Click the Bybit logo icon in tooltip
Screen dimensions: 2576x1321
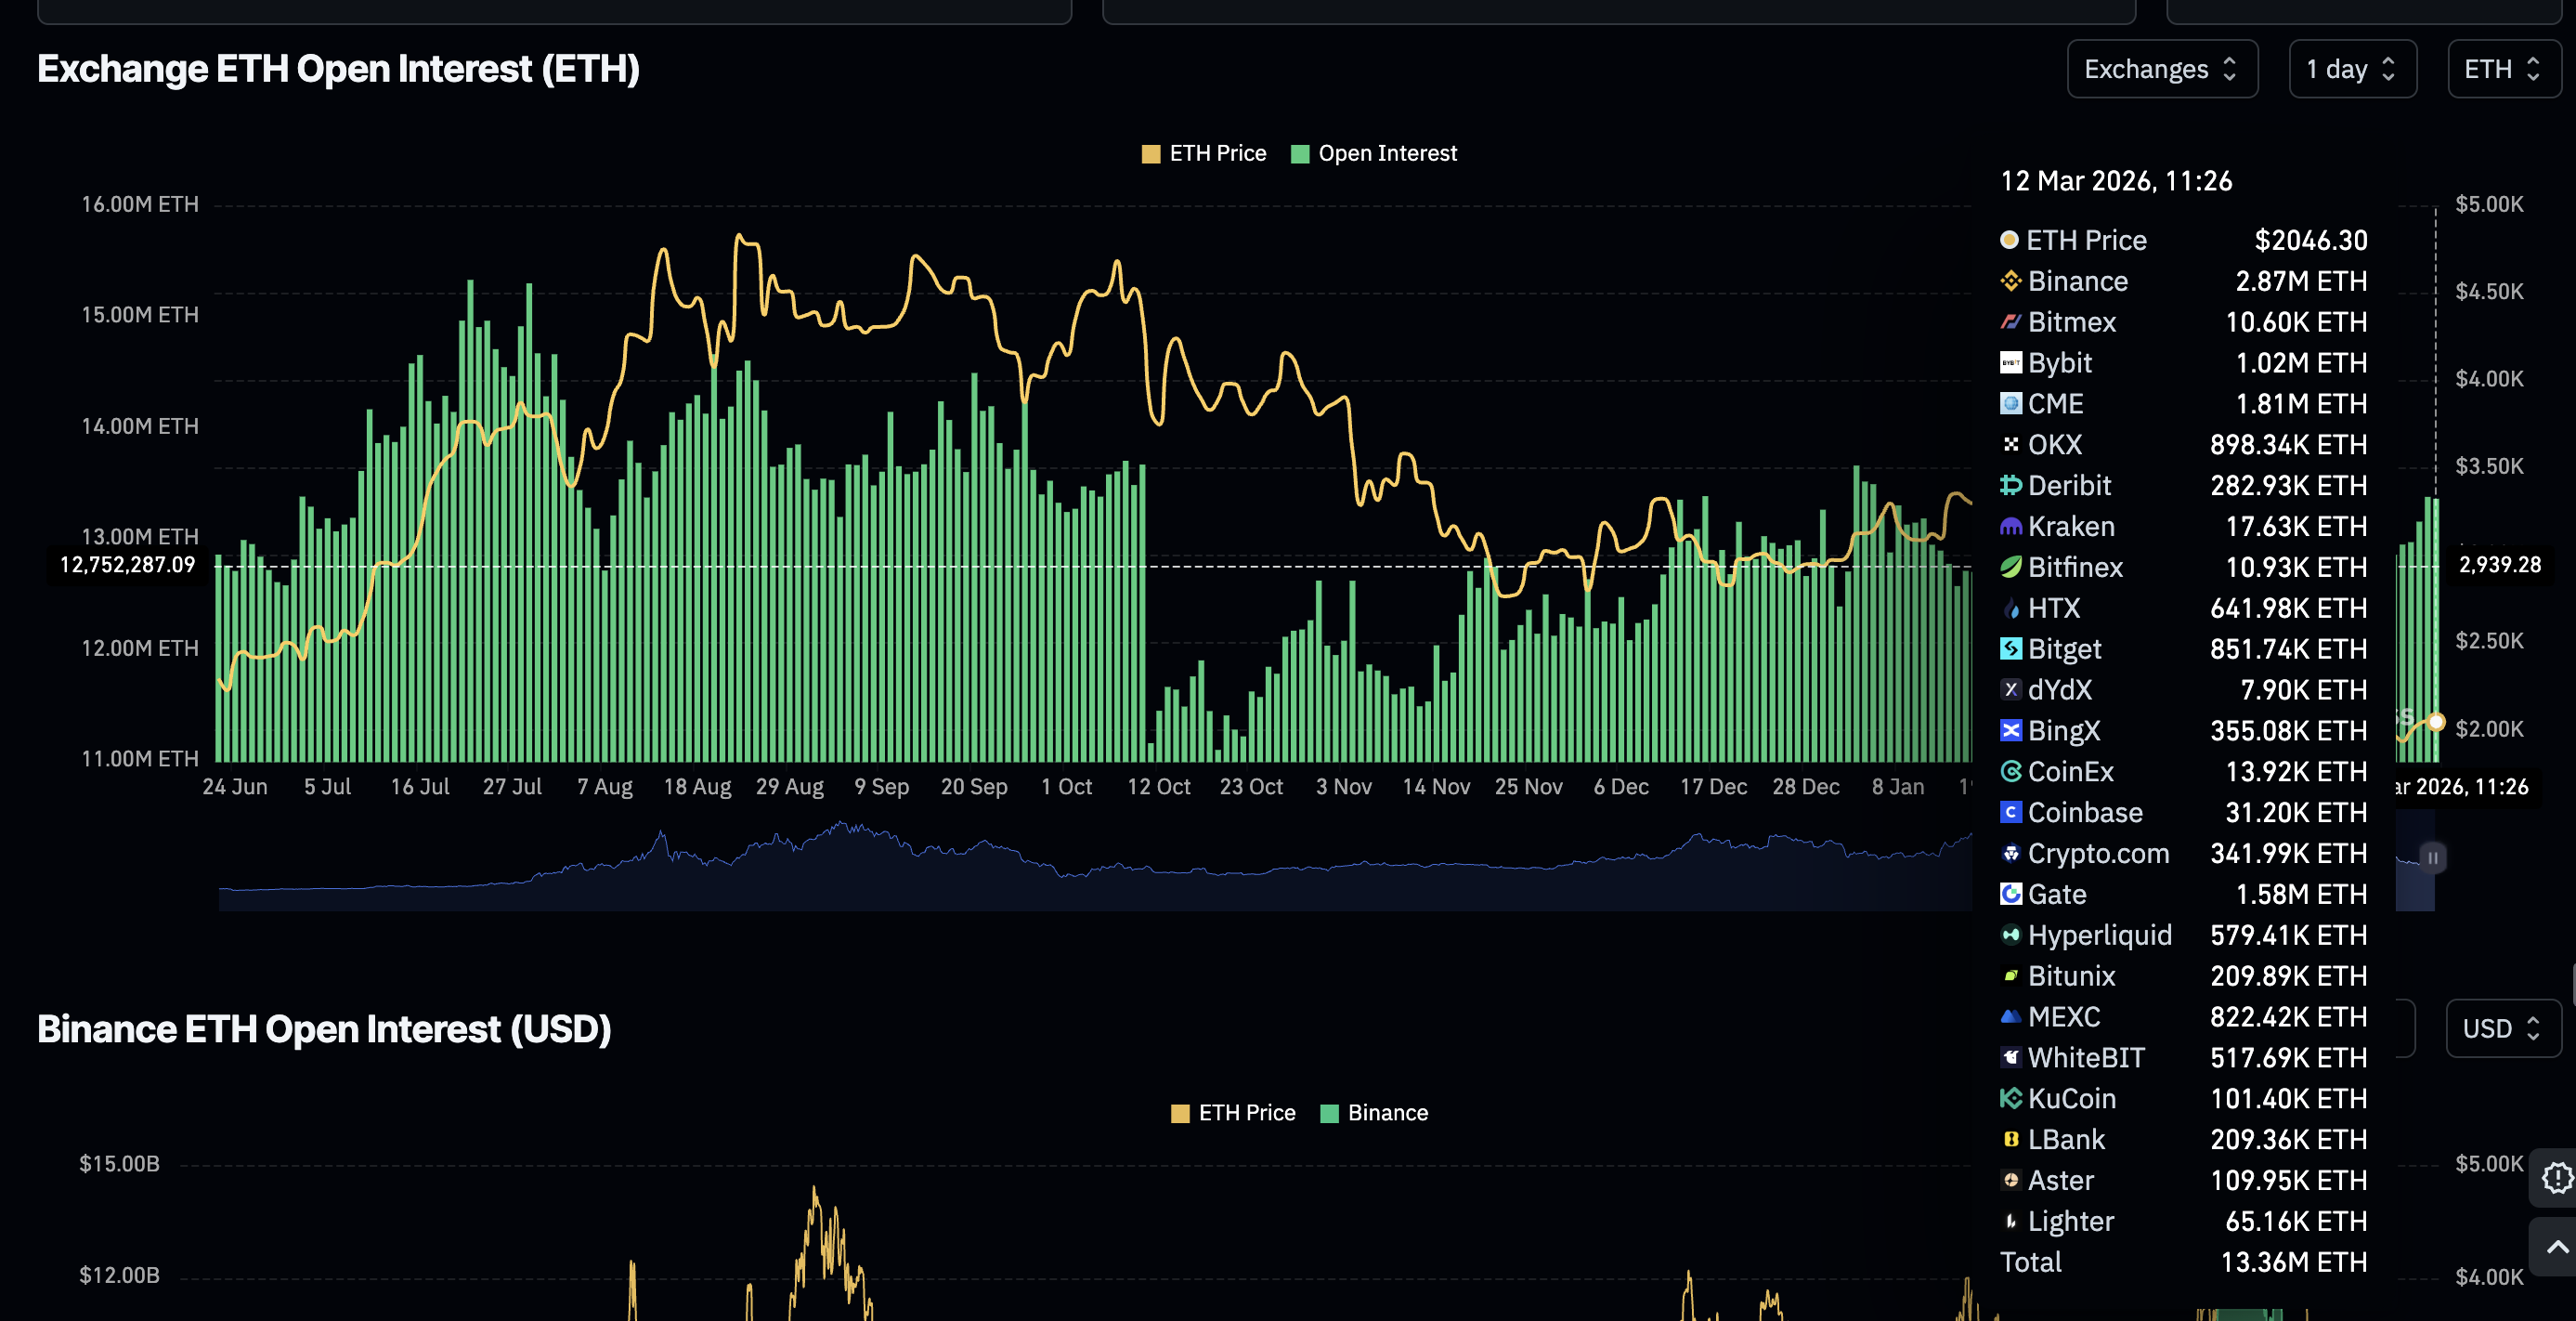[x=2010, y=363]
